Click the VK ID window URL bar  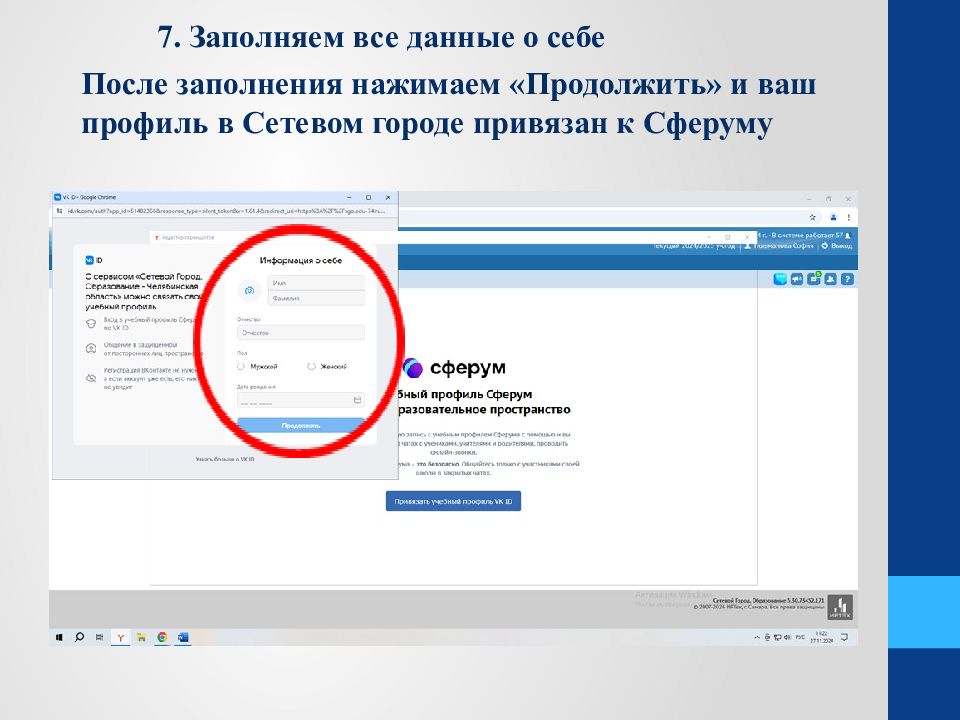pos(226,211)
